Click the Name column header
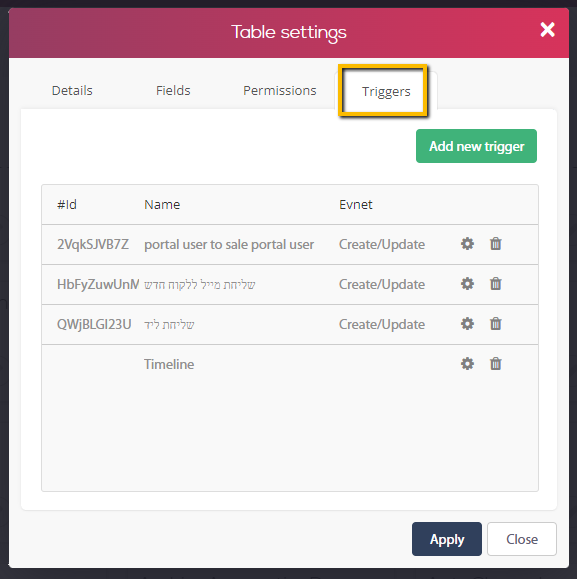Viewport: 577px width, 579px height. point(162,205)
